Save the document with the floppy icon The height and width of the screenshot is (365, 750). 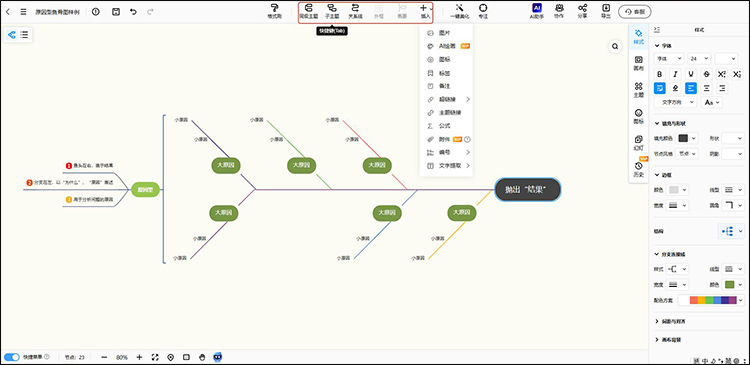pos(116,12)
